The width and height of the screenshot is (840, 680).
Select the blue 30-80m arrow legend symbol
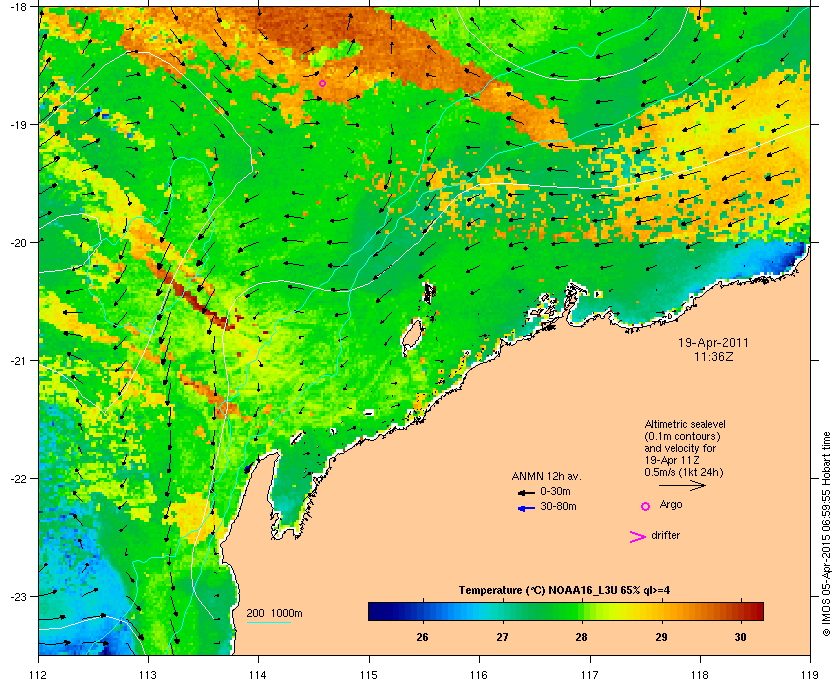[526, 508]
